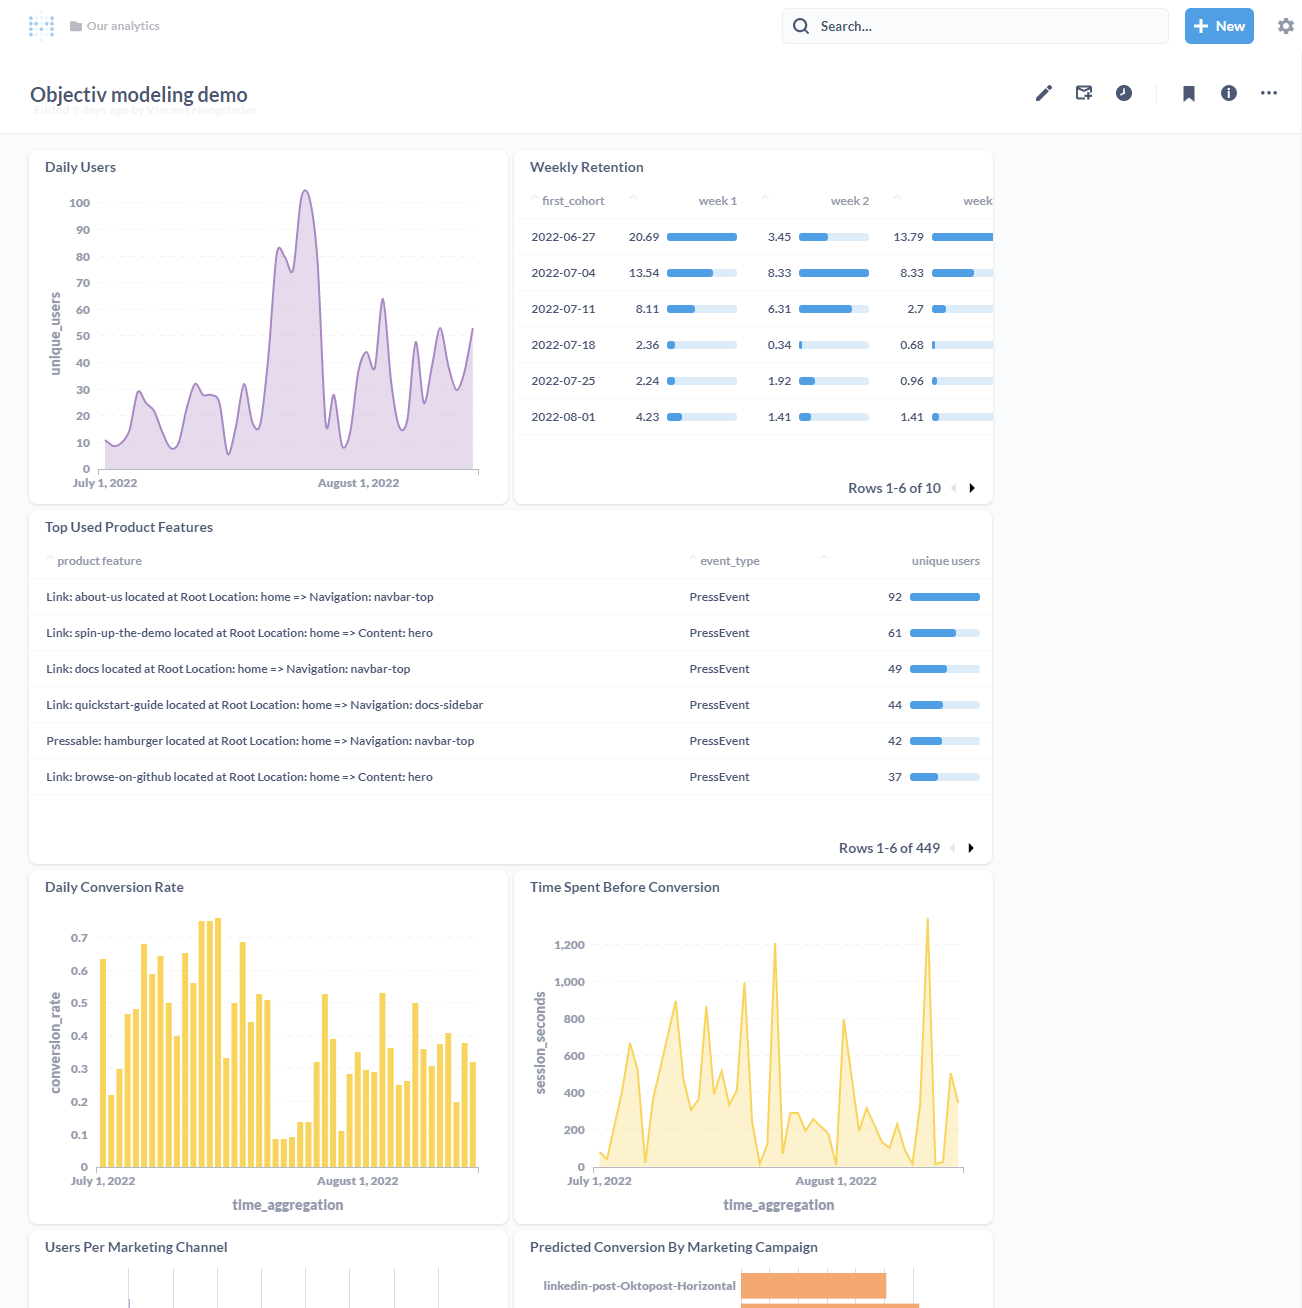This screenshot has height=1308, width=1302.
Task: Open Users Per Marketing Channel title
Action: click(x=136, y=1247)
